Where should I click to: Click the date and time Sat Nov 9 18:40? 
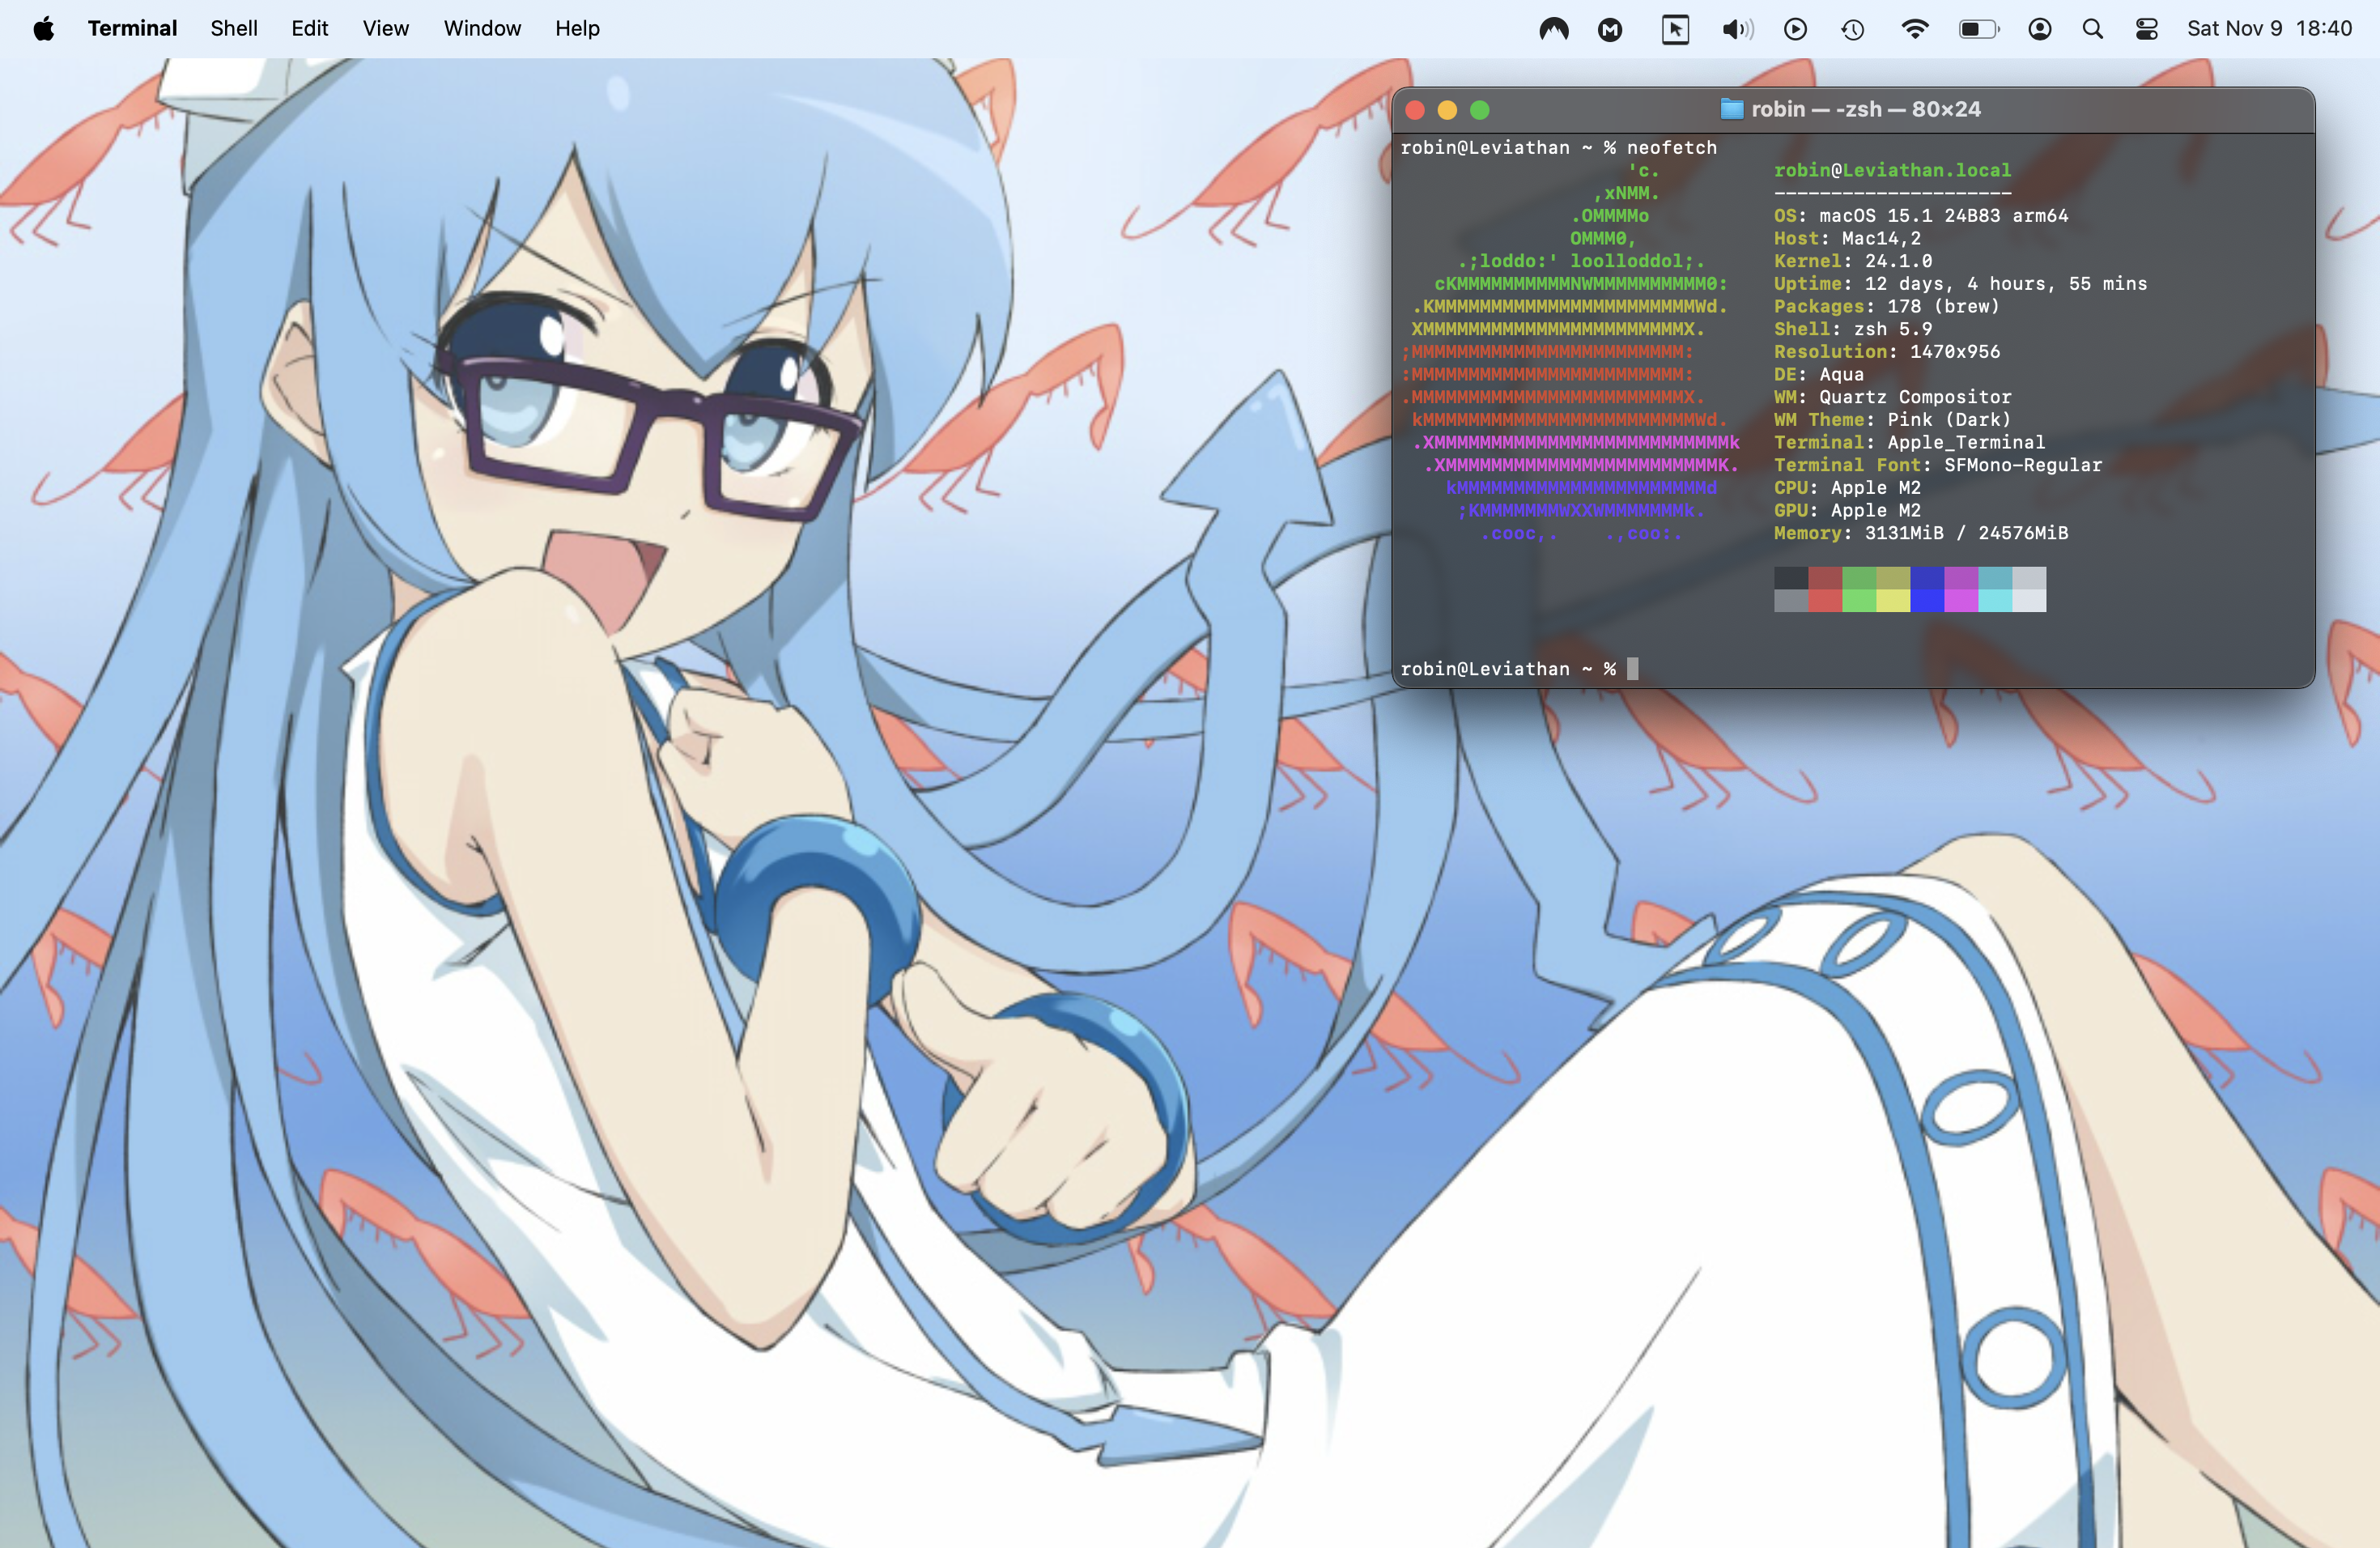(2269, 29)
